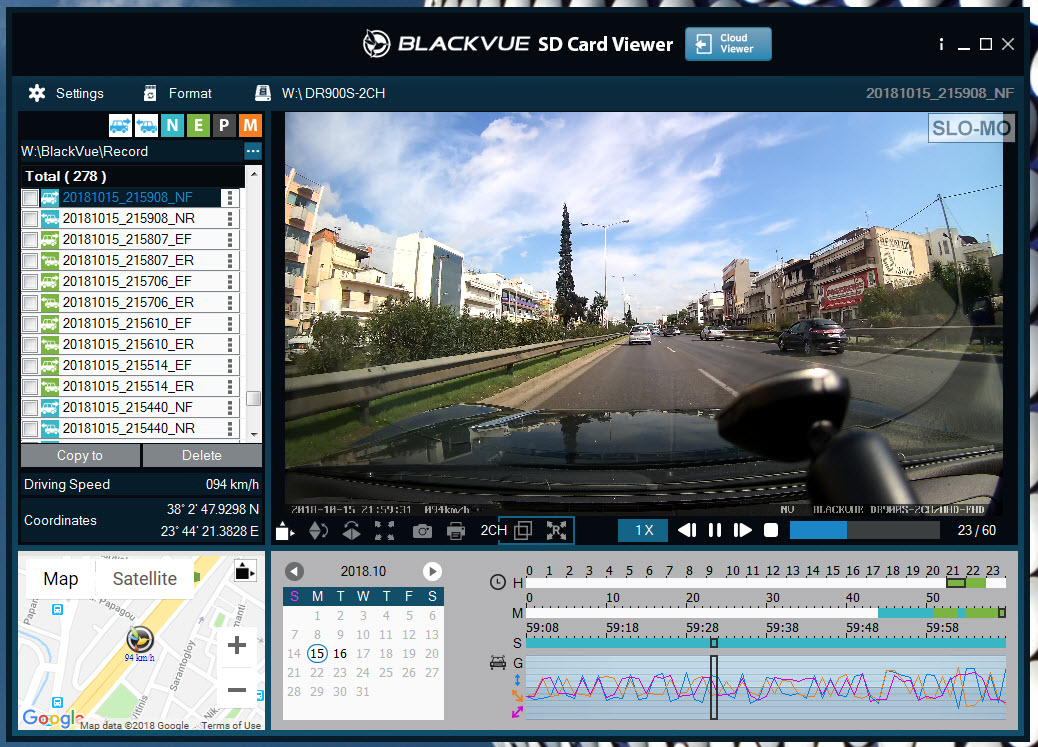The width and height of the screenshot is (1038, 747).
Task: Check the box for 20181015_215908_NR
Action: (30, 219)
